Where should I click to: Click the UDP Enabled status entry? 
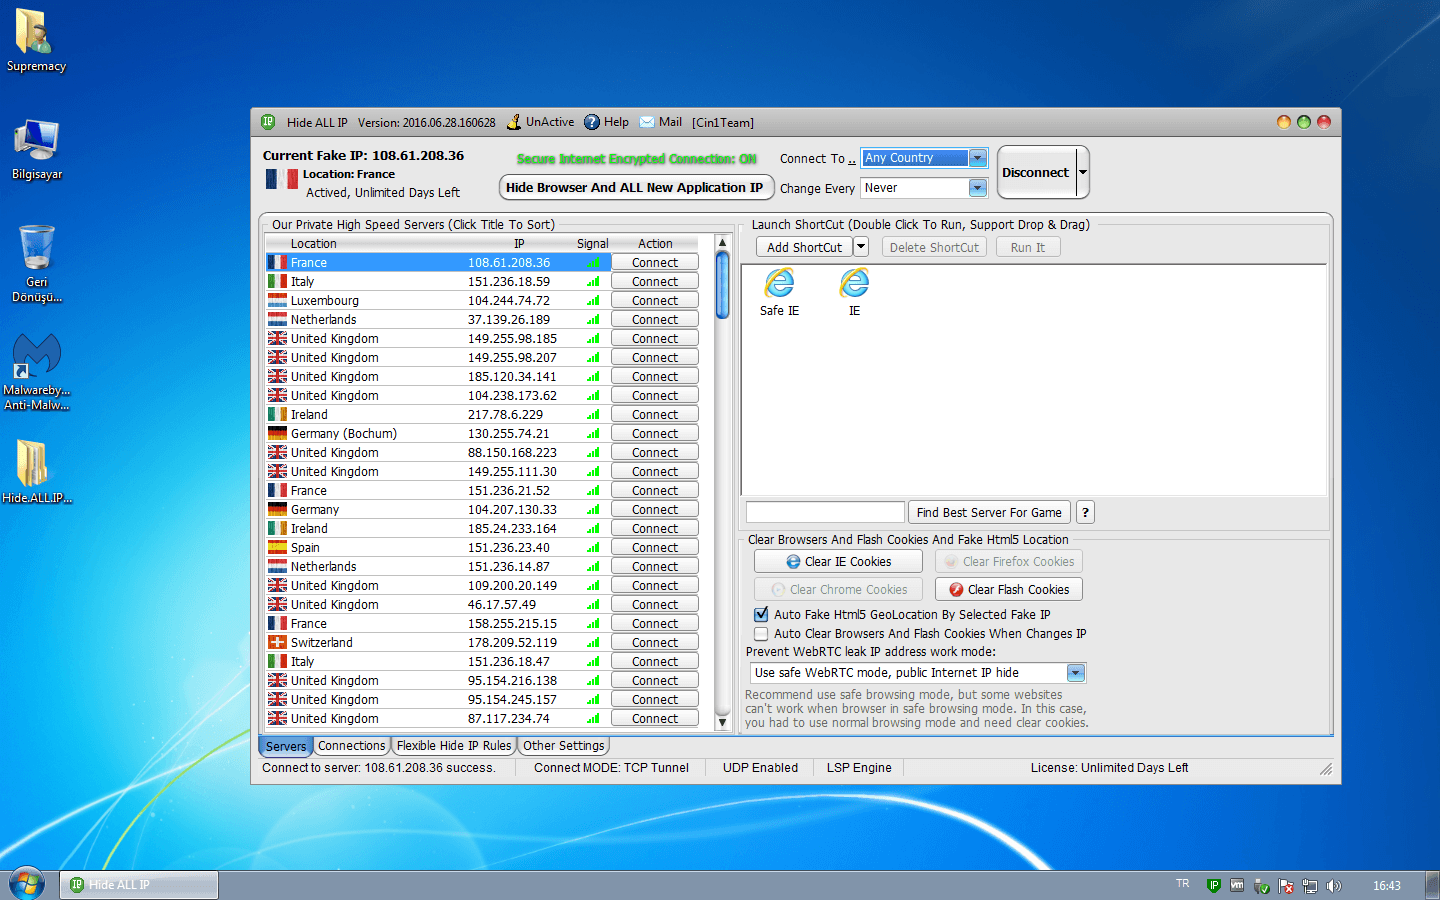(760, 768)
